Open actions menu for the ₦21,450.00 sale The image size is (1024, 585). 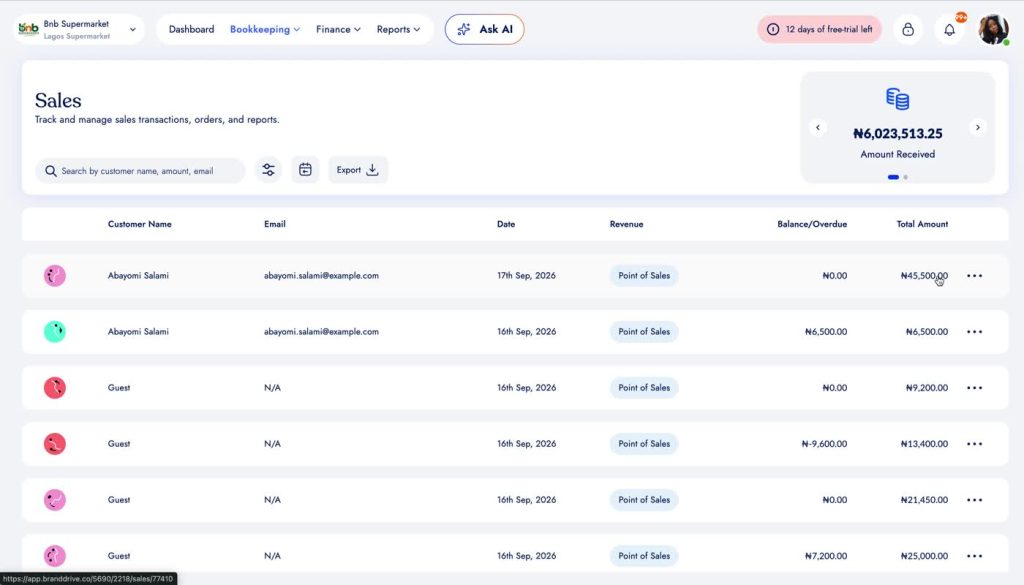[974, 500]
